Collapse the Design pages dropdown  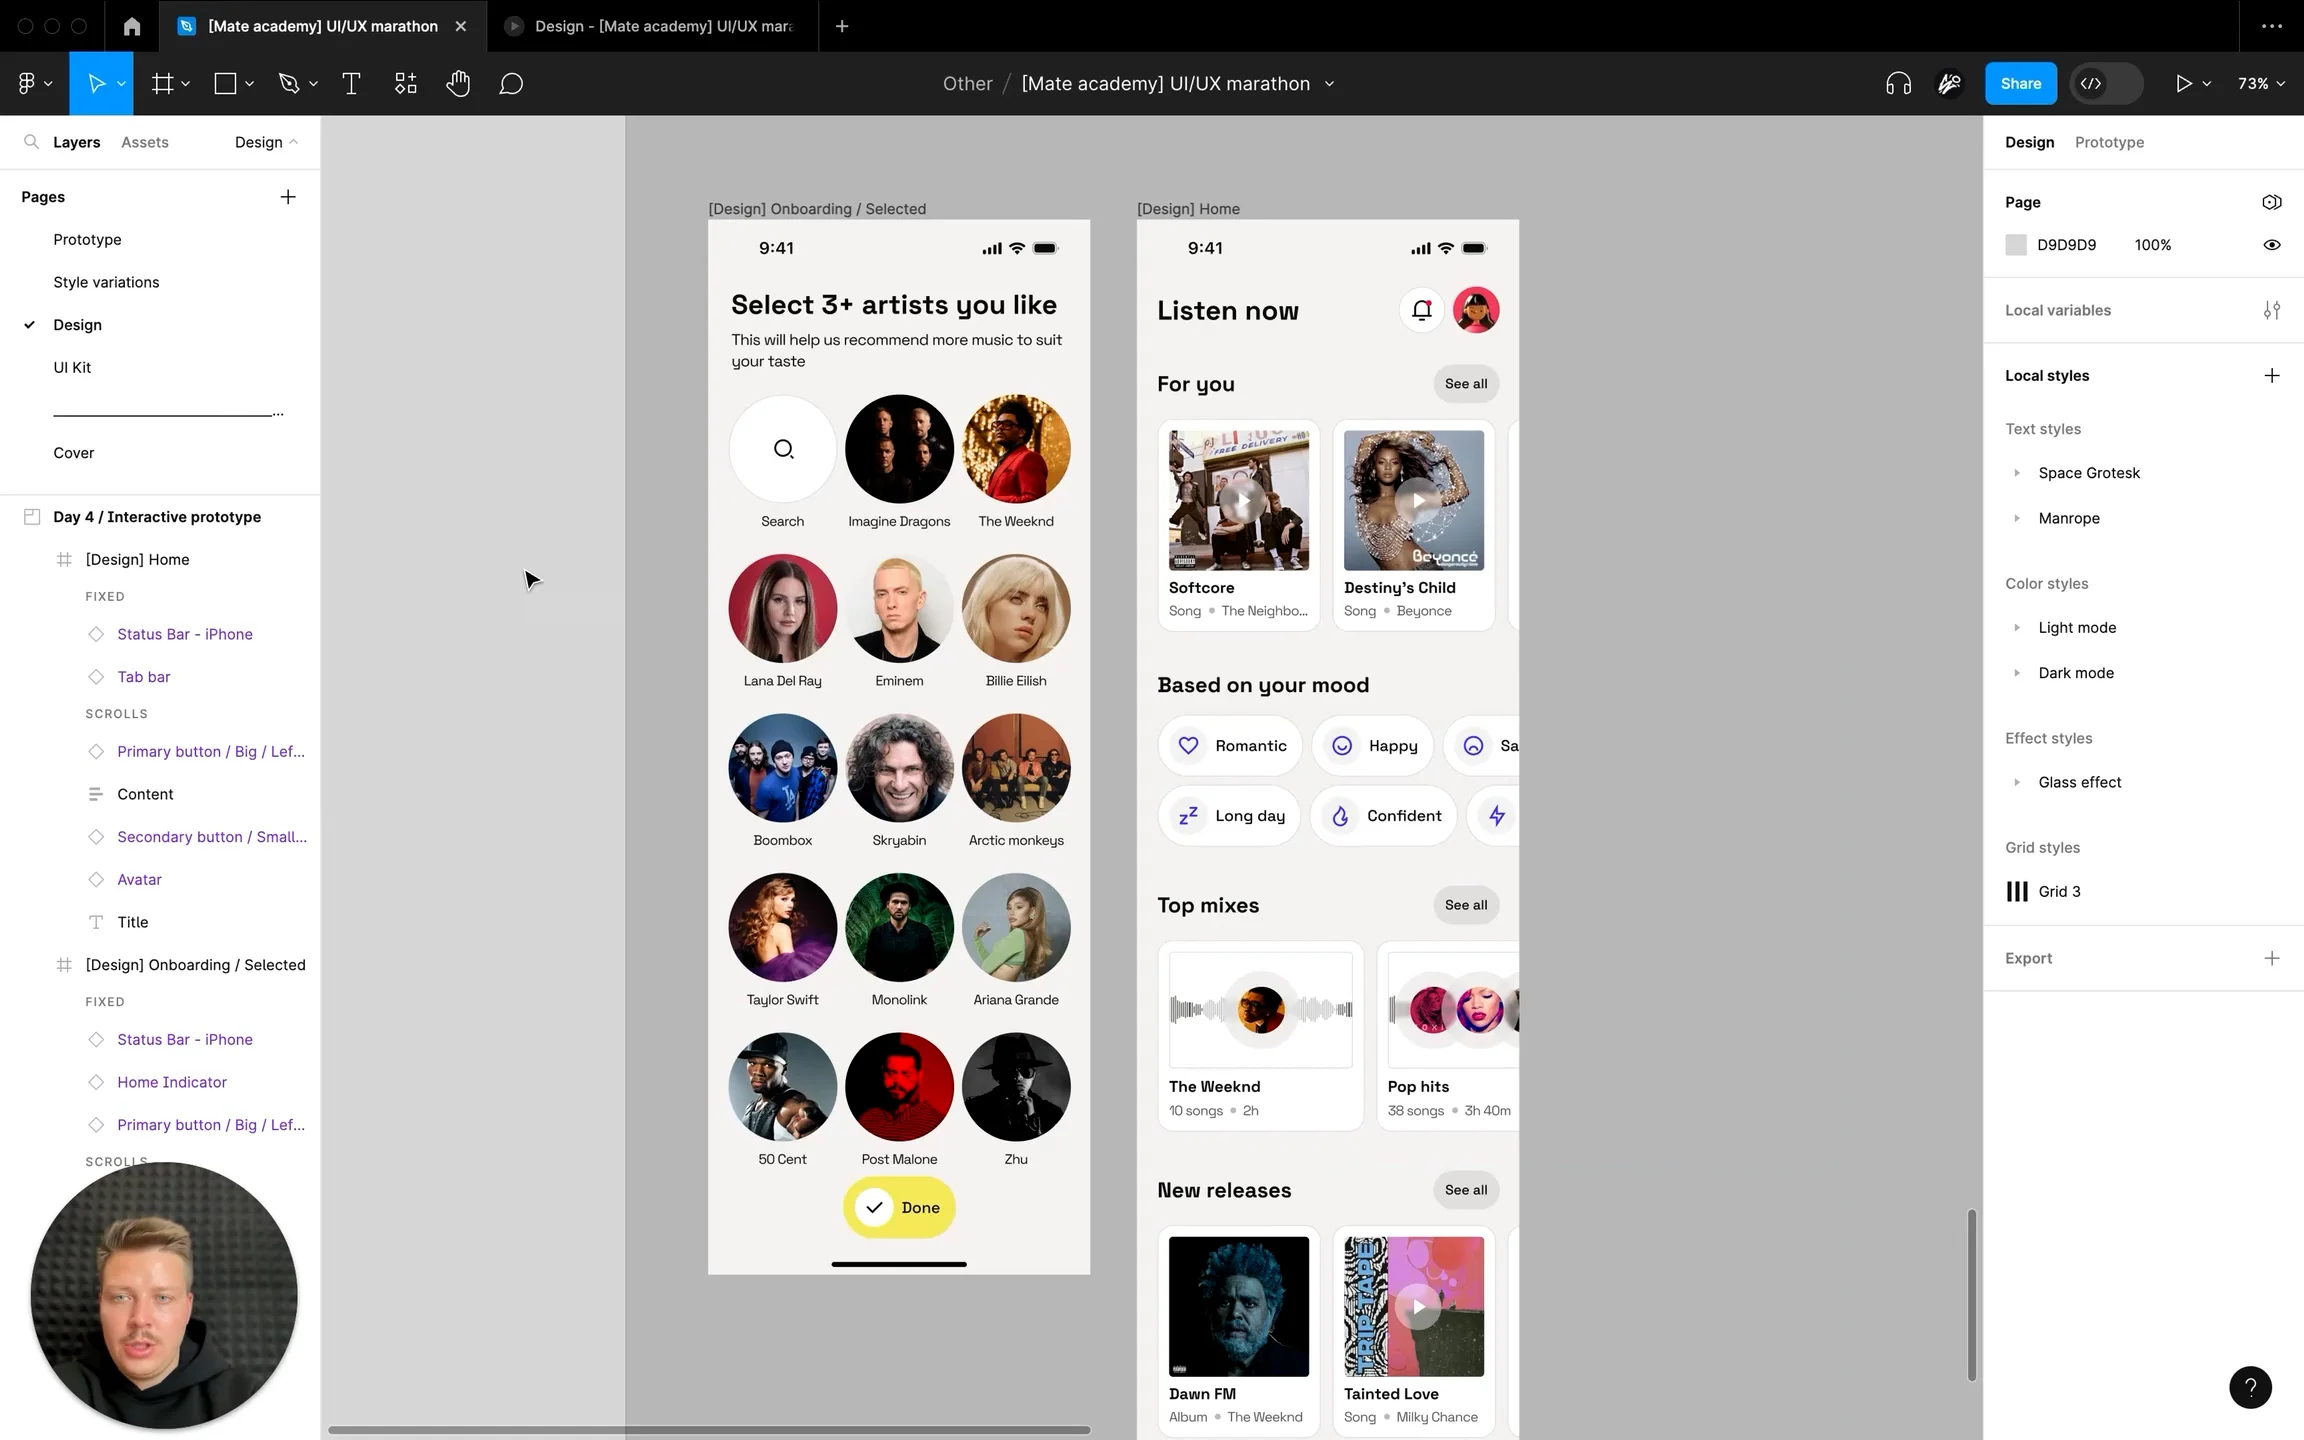266,142
